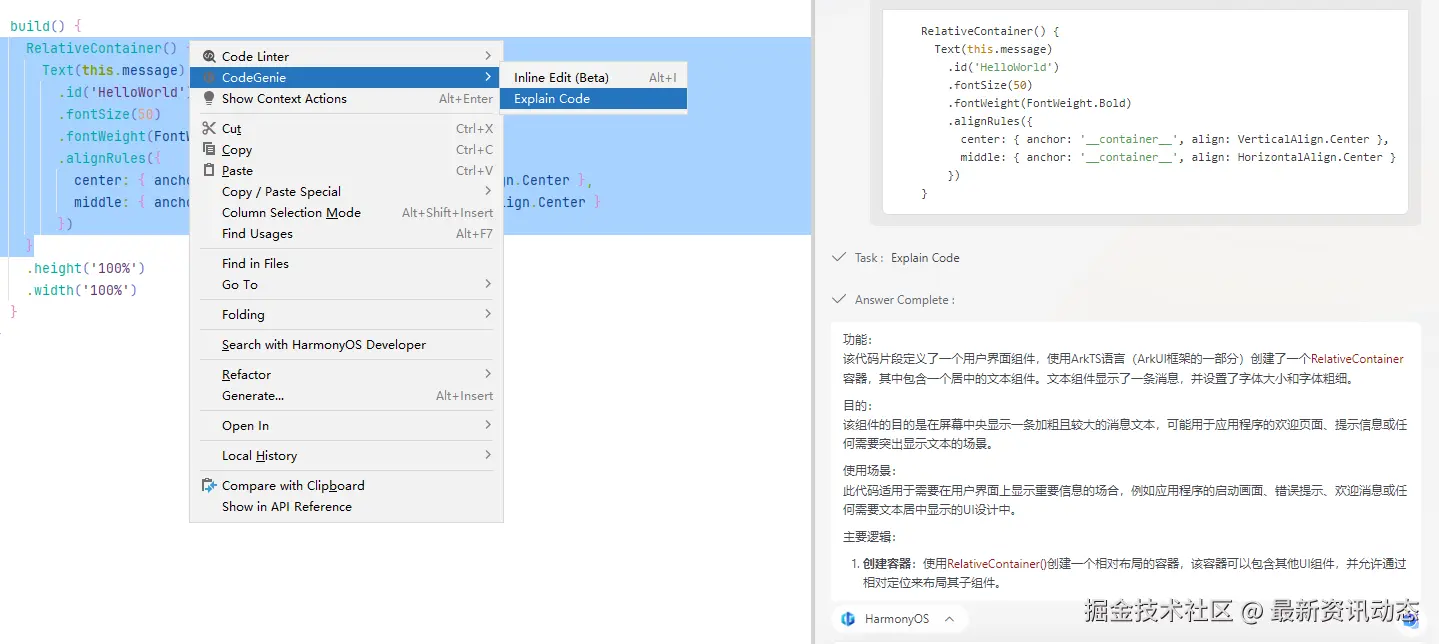Select the CodeGenie icon
1439x644 pixels.
[209, 77]
